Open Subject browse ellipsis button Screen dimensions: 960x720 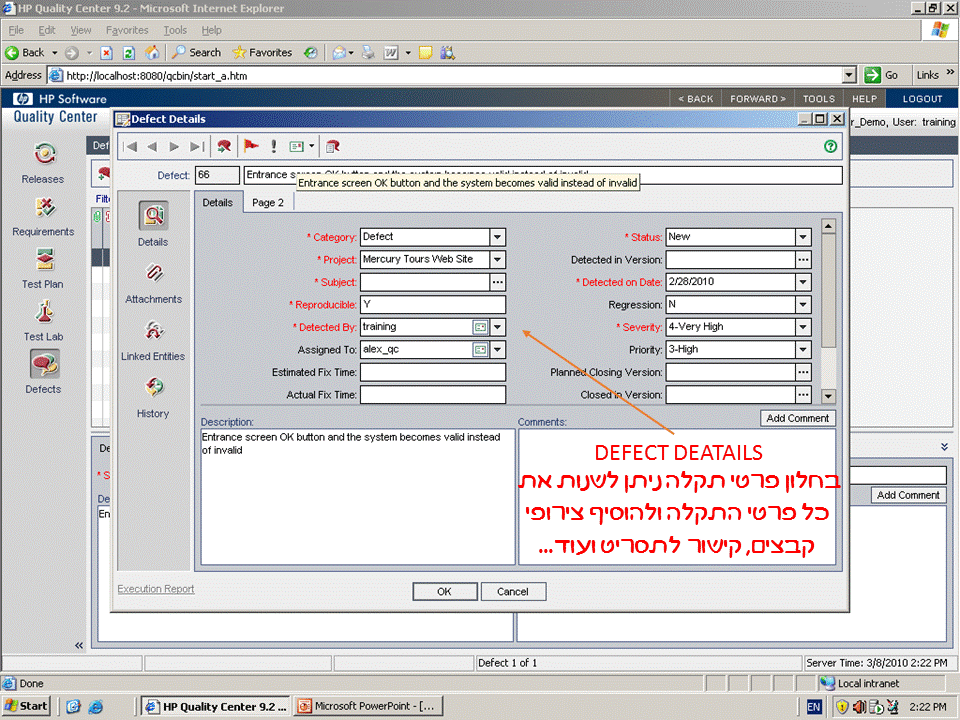coord(498,282)
